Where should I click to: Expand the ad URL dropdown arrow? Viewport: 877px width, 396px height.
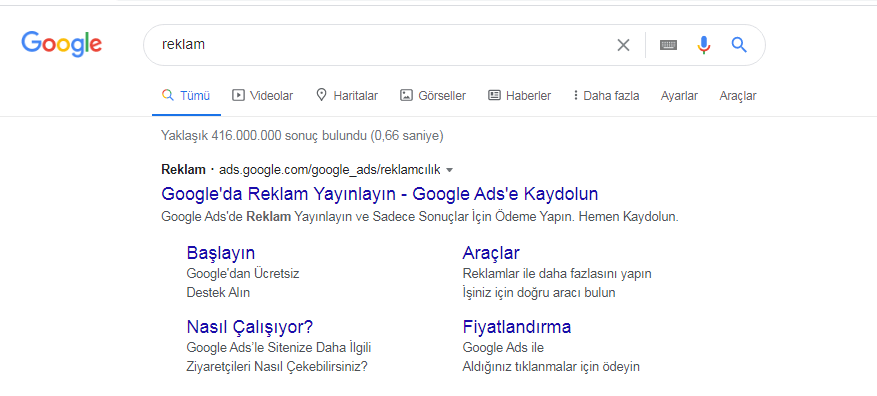pyautogui.click(x=450, y=169)
